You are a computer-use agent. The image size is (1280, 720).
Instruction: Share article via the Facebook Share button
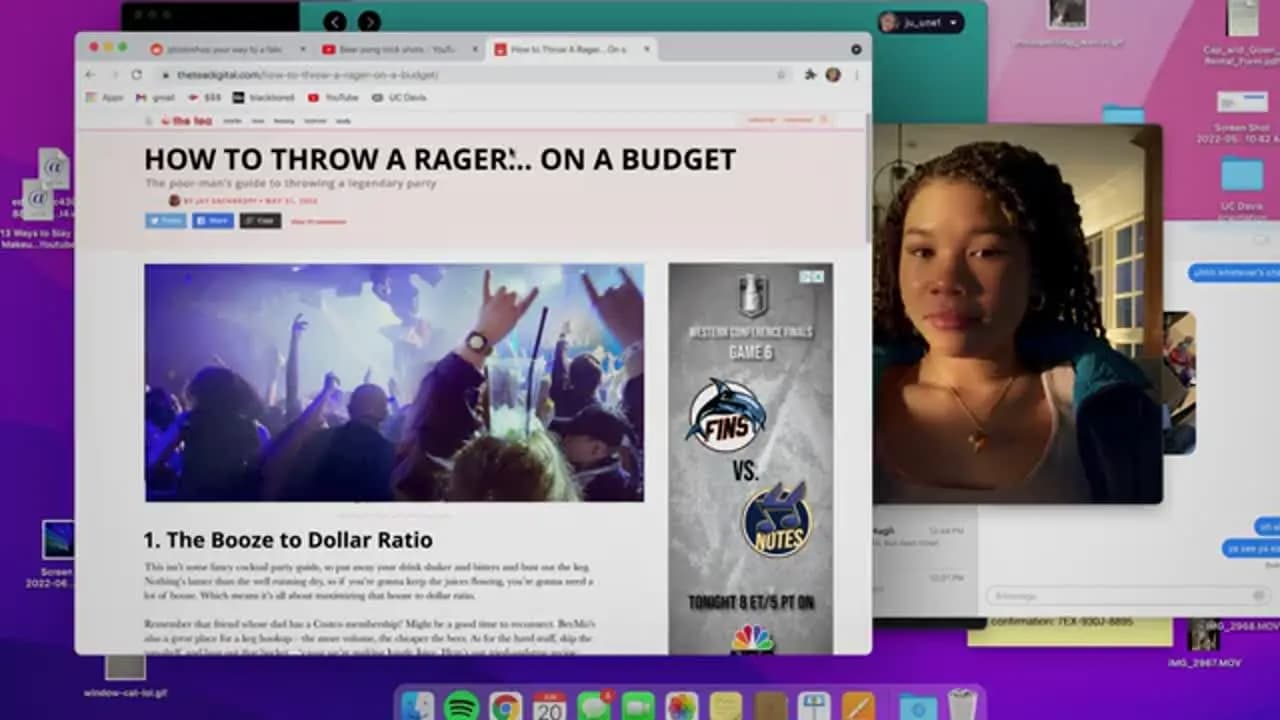coord(213,221)
